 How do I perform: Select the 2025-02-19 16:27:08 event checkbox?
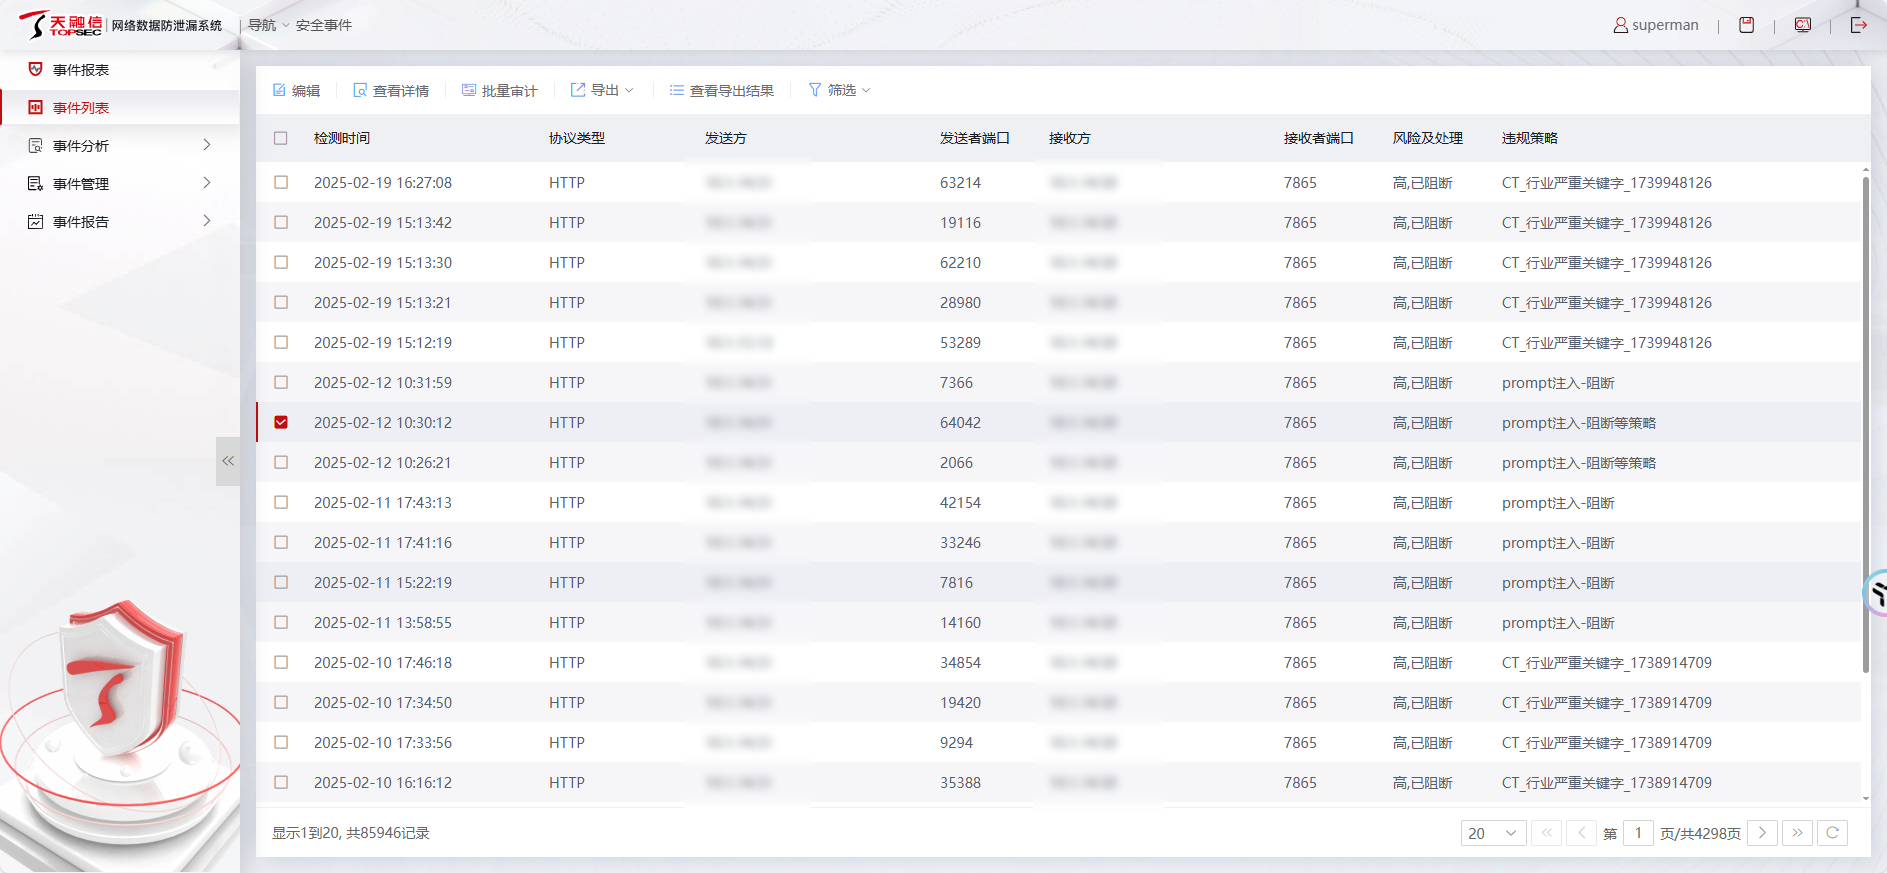pos(281,182)
